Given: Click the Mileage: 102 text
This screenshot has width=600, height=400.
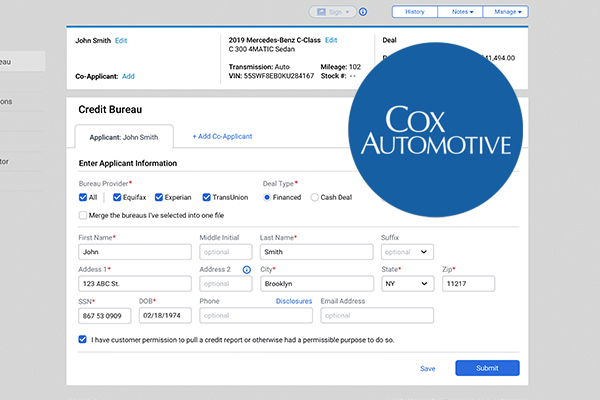Looking at the screenshot, I should 341,67.
